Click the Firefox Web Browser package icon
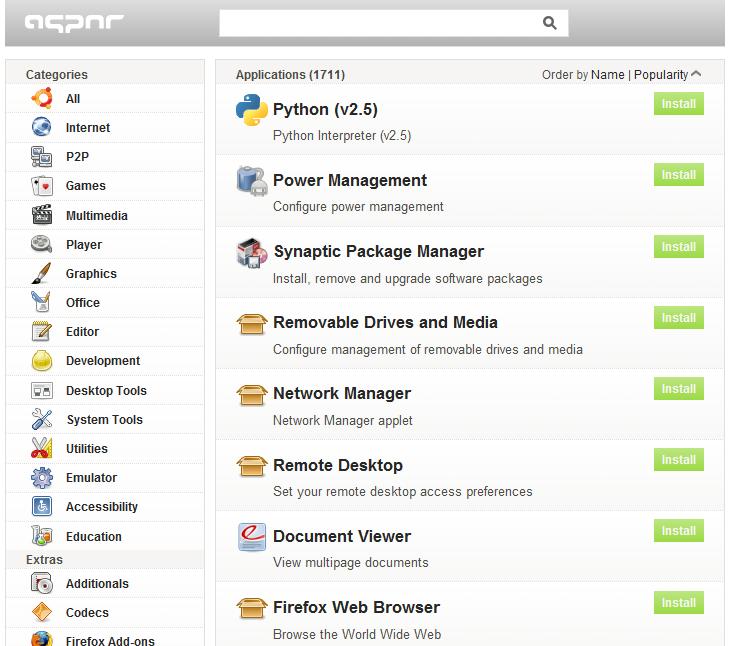Viewport: 731px width, 646px height. 252,608
